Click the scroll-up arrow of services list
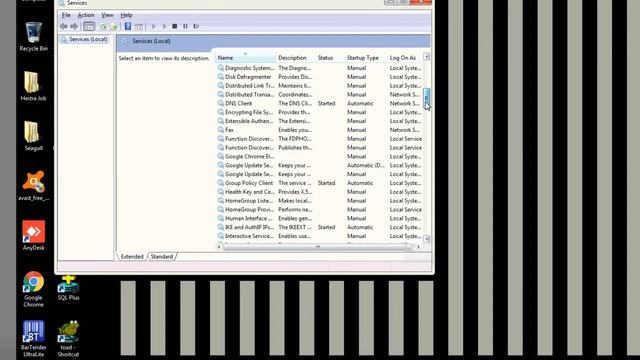This screenshot has height=360, width=640. (x=427, y=57)
